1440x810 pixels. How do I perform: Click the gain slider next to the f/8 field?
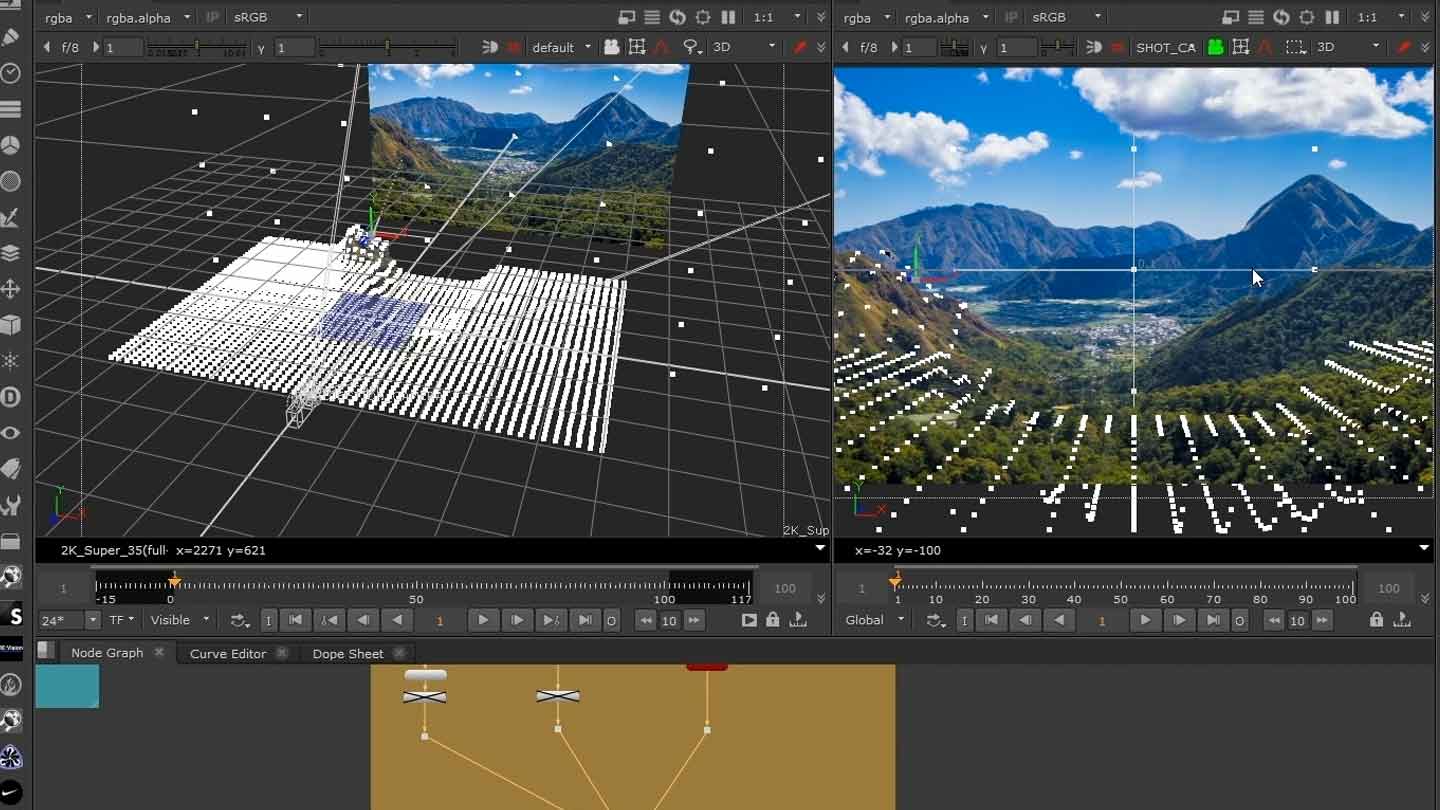[195, 47]
